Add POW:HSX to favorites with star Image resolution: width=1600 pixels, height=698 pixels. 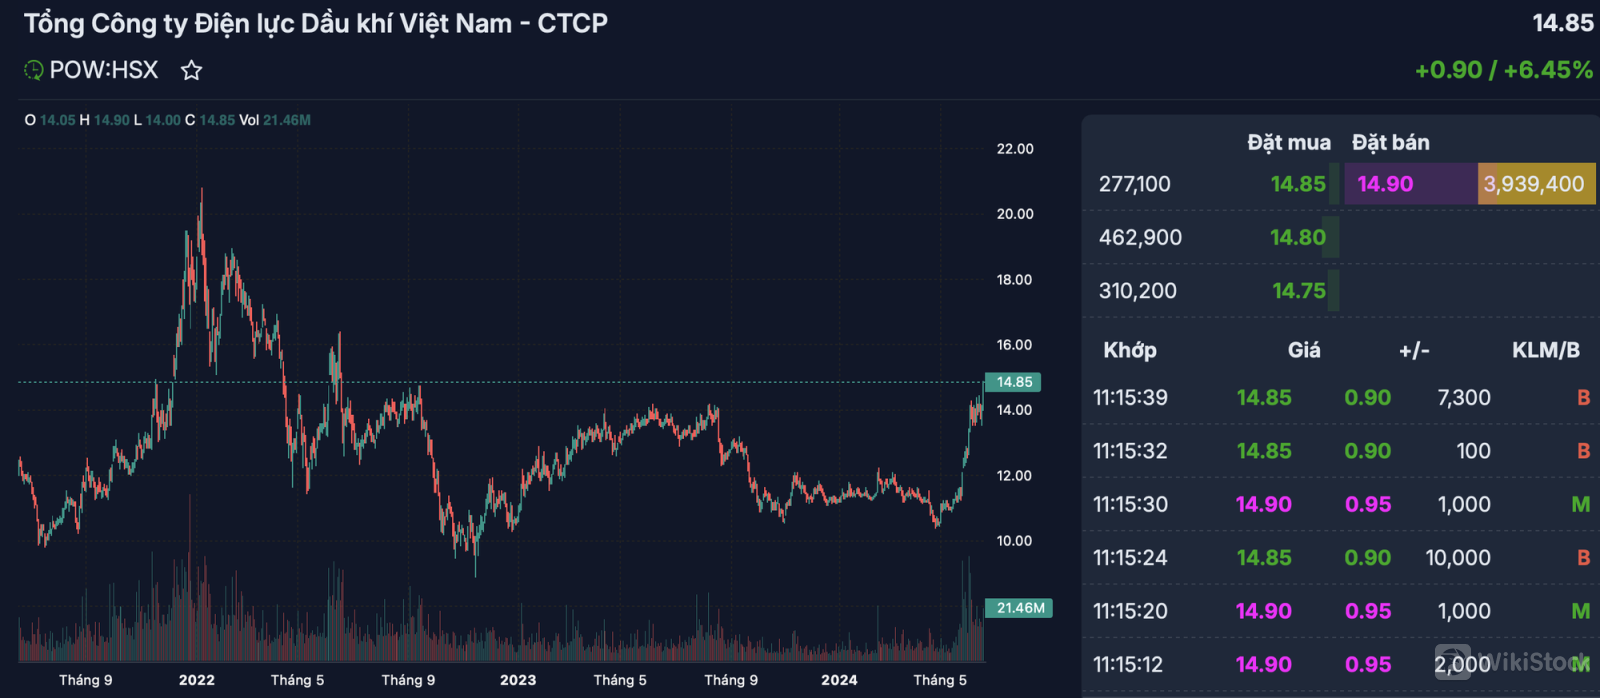191,70
